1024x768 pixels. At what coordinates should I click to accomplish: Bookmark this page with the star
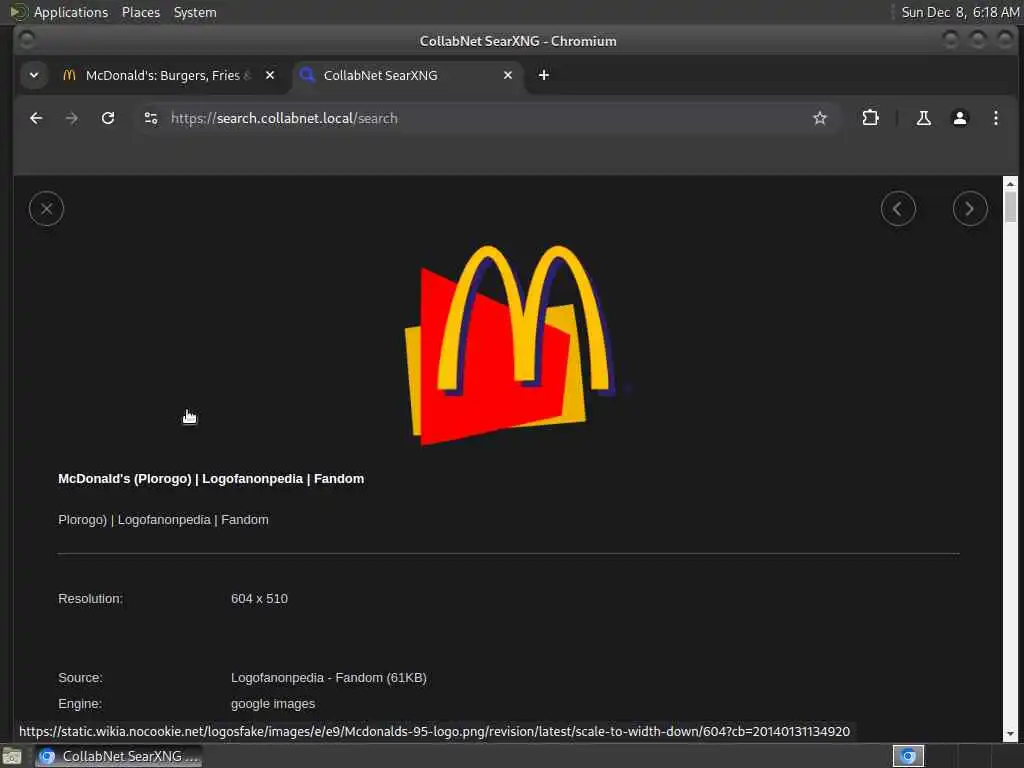[820, 118]
